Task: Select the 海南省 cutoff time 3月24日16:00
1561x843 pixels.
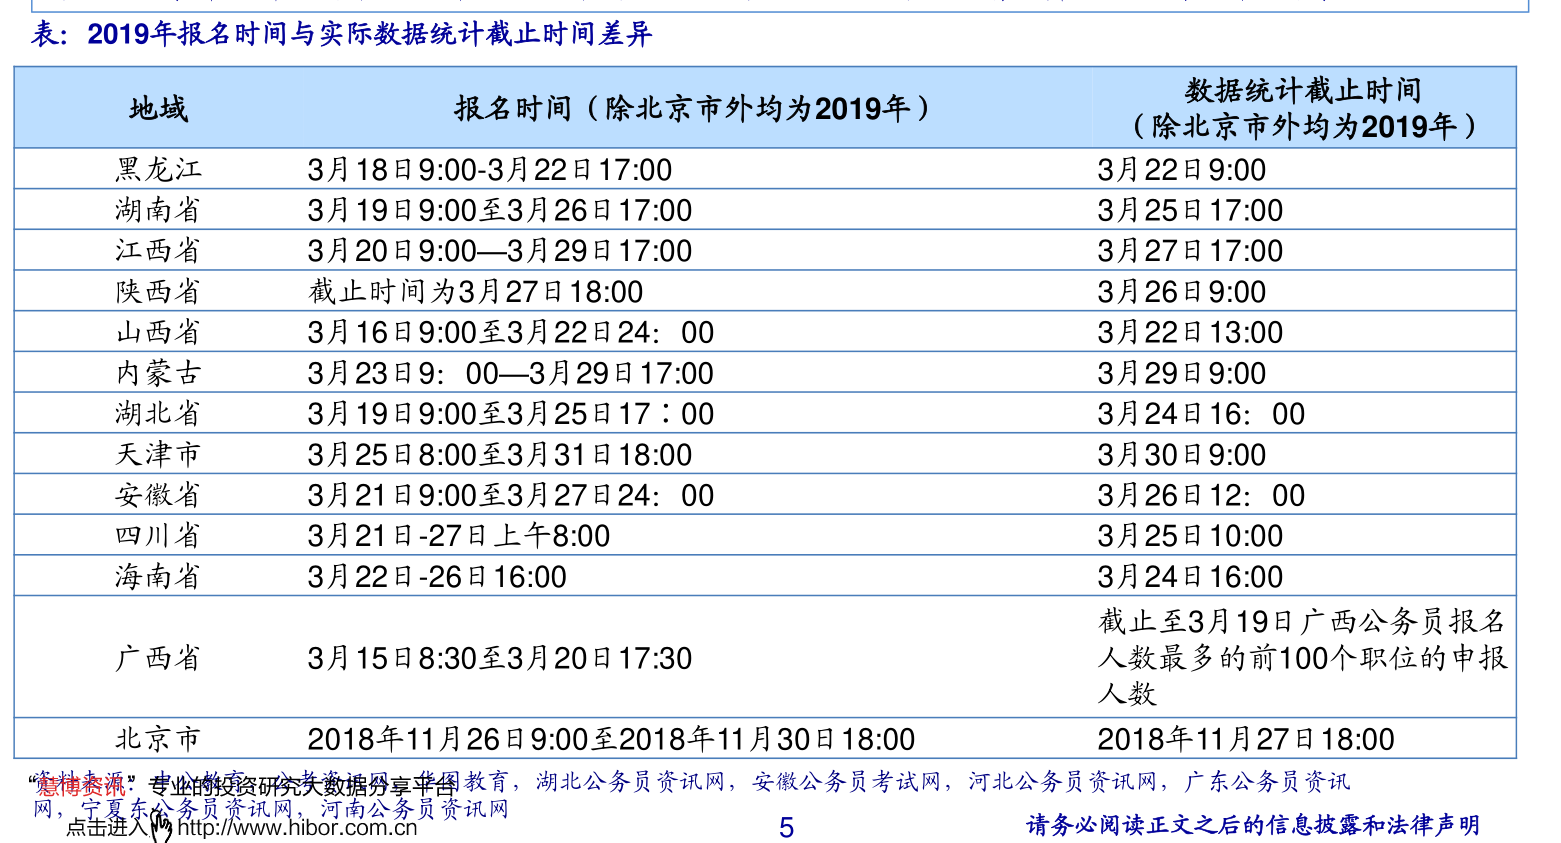Action: [1189, 577]
